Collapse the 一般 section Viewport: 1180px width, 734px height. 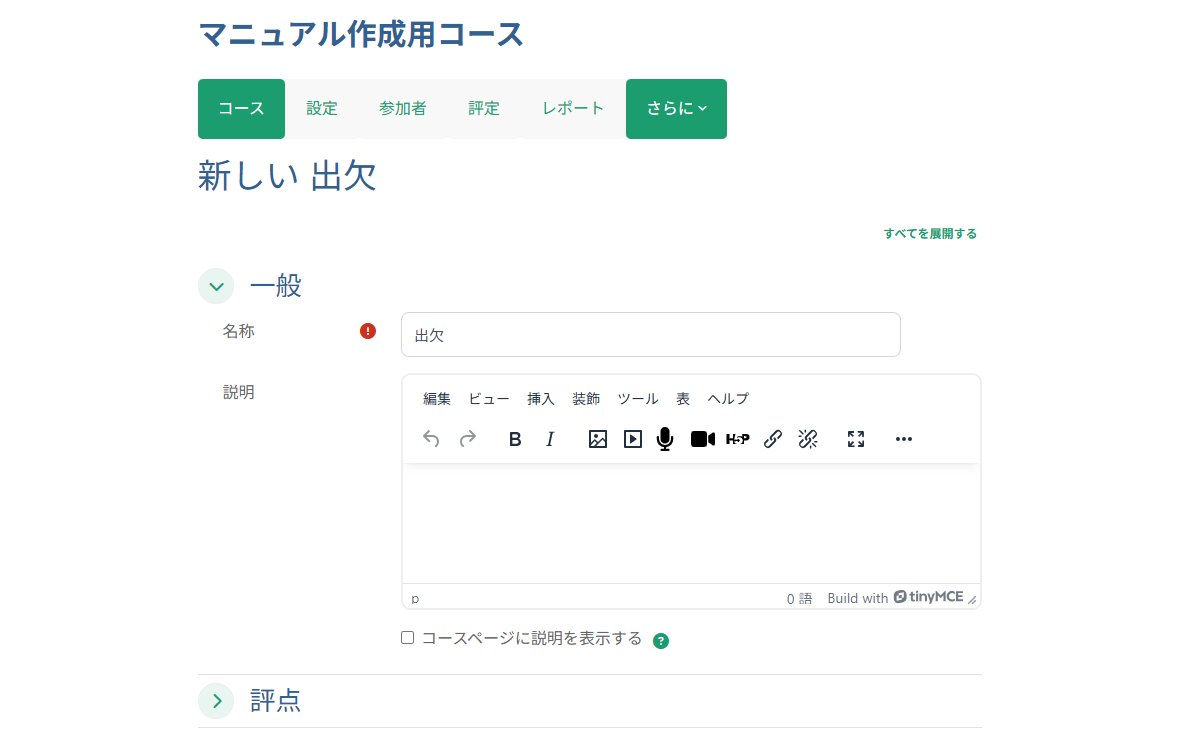pos(216,286)
